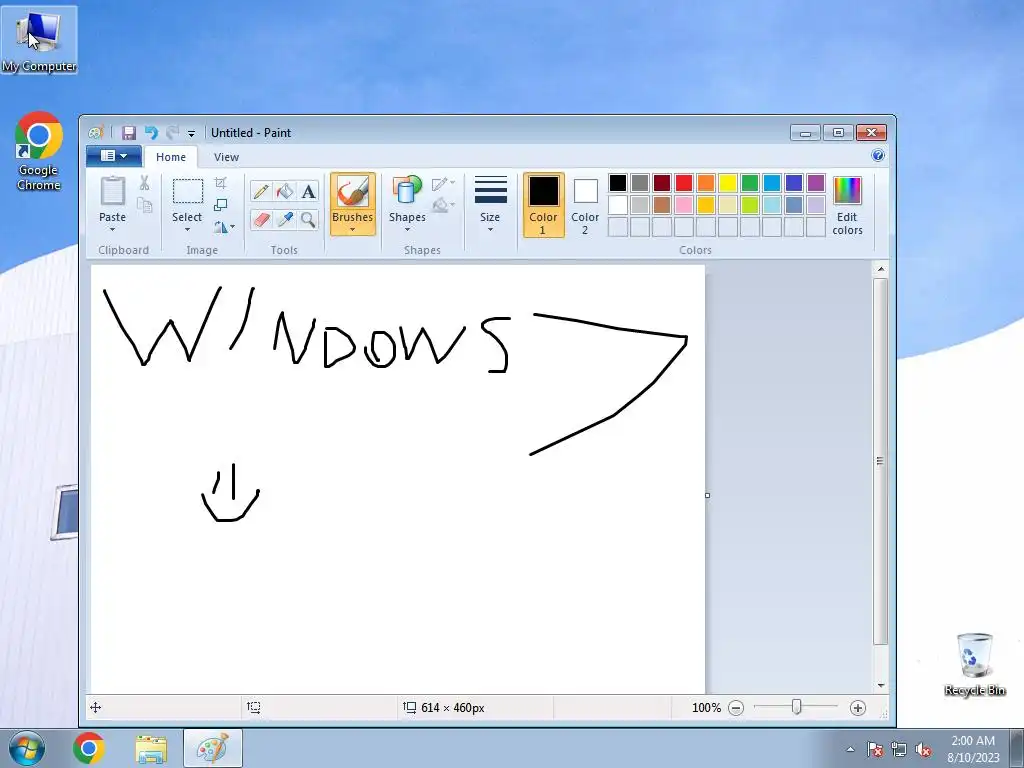Click the zoom out minus button
The width and height of the screenshot is (1024, 768).
pos(736,708)
